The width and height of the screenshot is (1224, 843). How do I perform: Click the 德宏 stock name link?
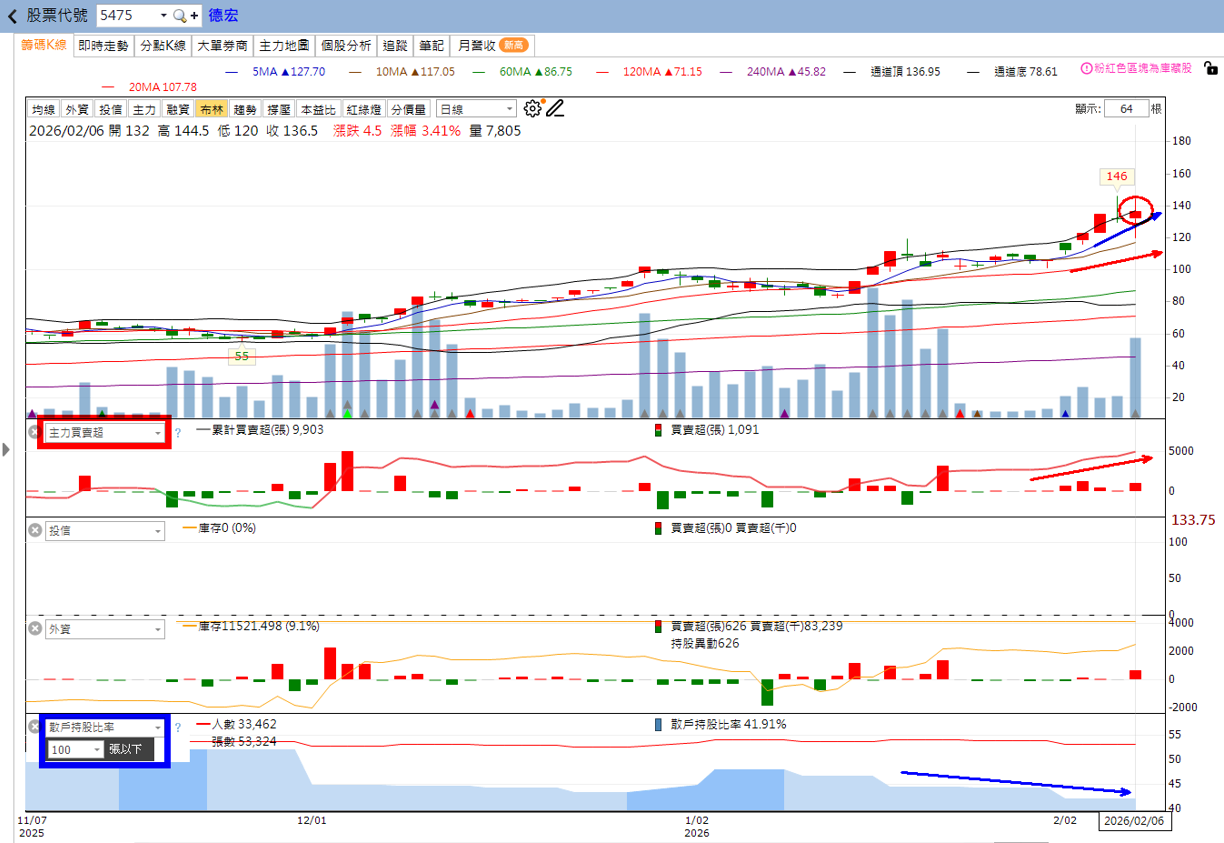click(x=223, y=16)
